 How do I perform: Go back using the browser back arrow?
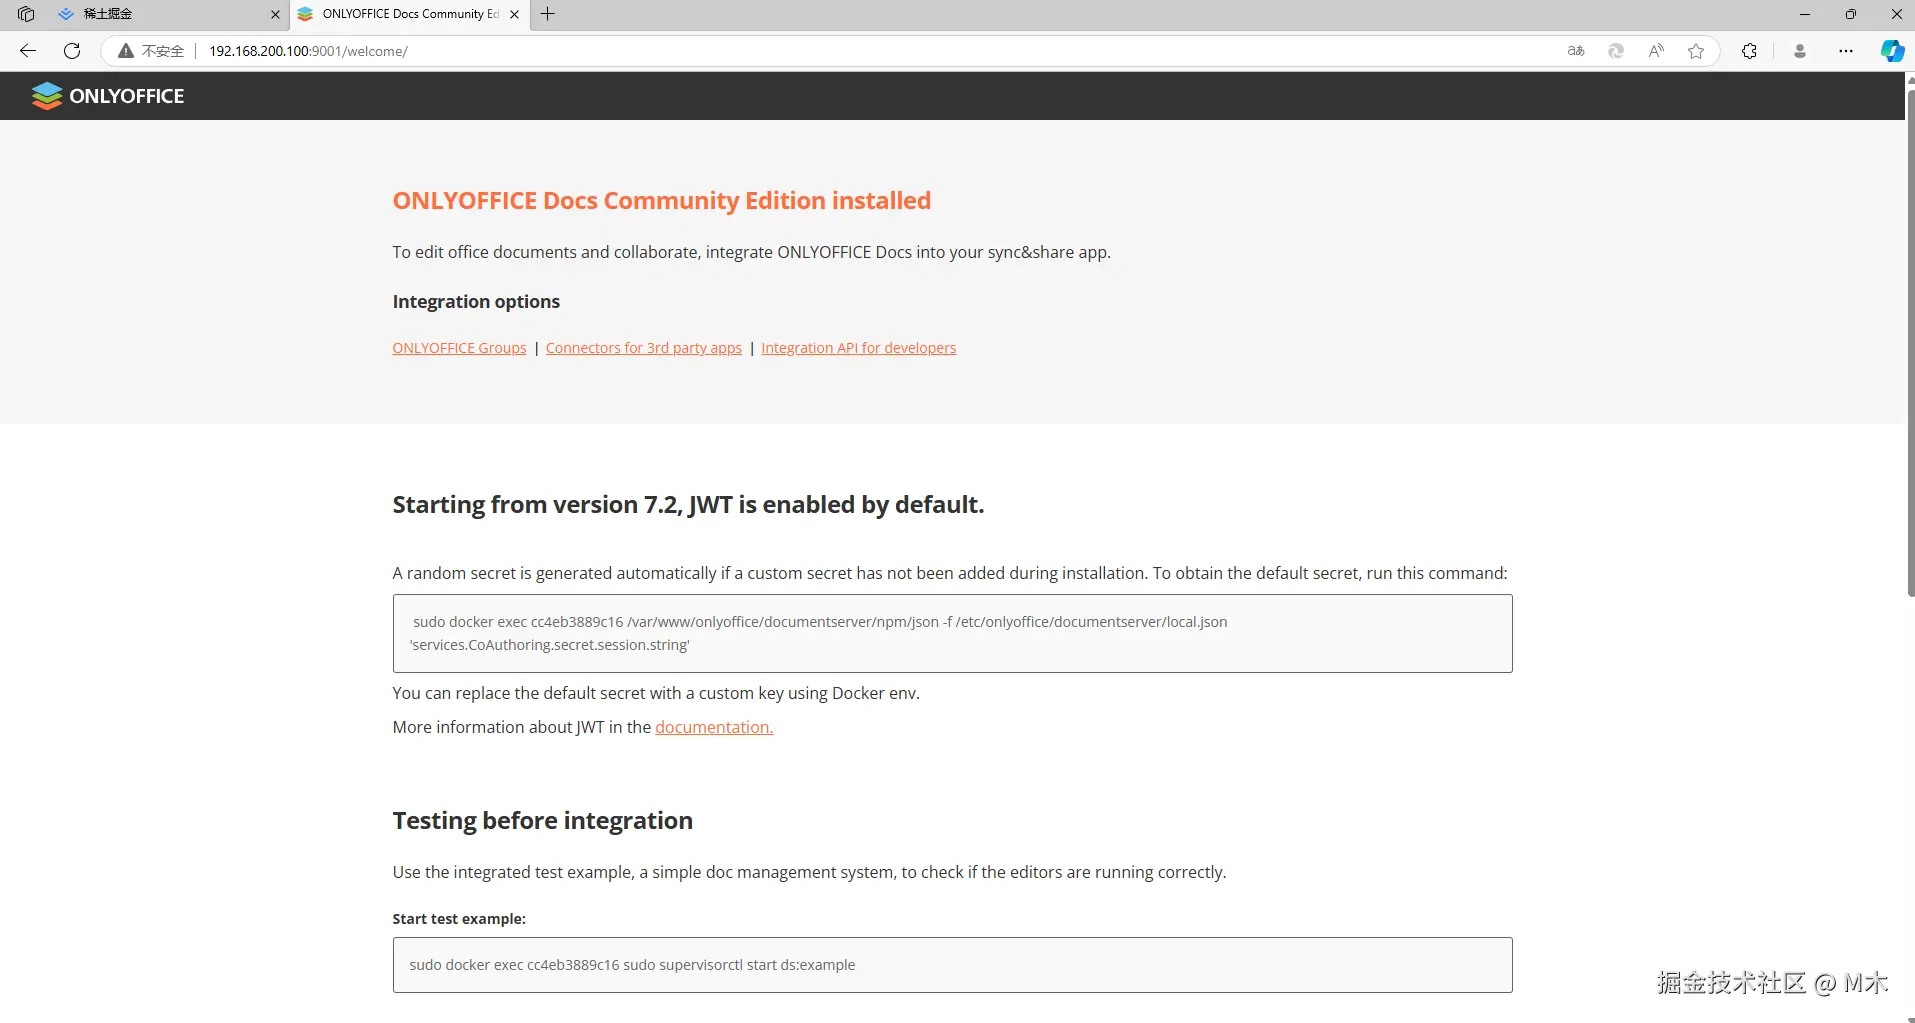click(x=28, y=51)
